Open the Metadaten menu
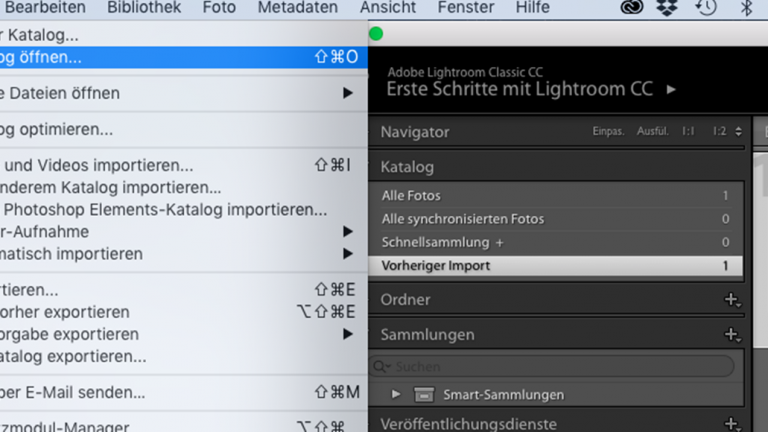 pyautogui.click(x=298, y=7)
